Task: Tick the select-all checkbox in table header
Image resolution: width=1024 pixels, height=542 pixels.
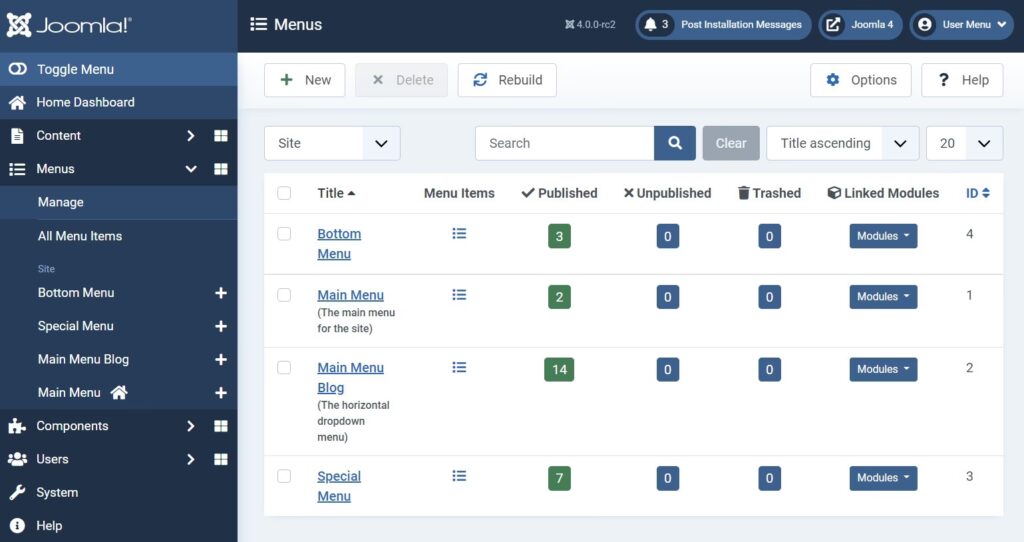Action: point(284,193)
